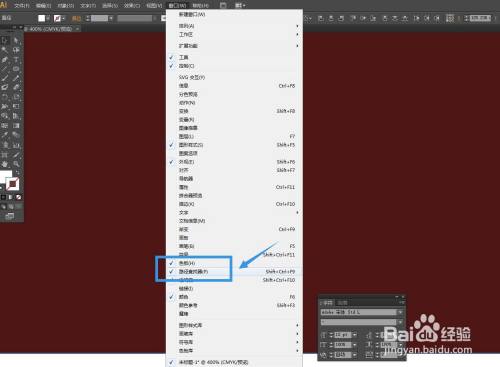
Task: Select the Zoom tool in toolbox
Action: click(16, 164)
